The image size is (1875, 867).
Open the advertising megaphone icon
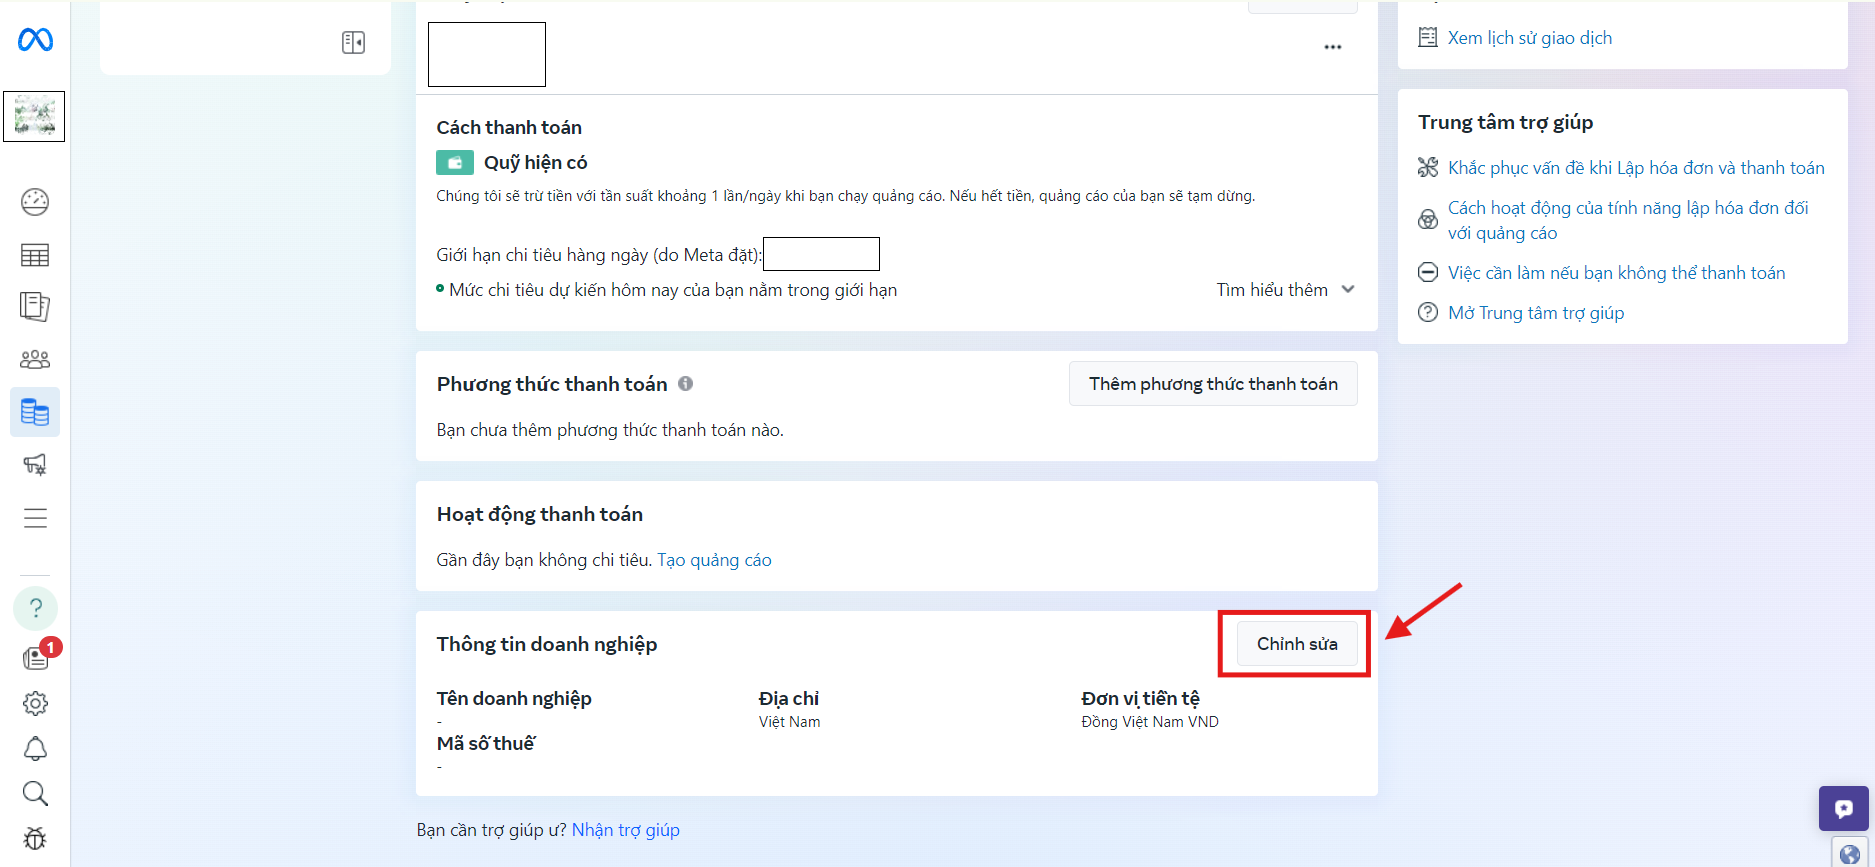pyautogui.click(x=35, y=464)
